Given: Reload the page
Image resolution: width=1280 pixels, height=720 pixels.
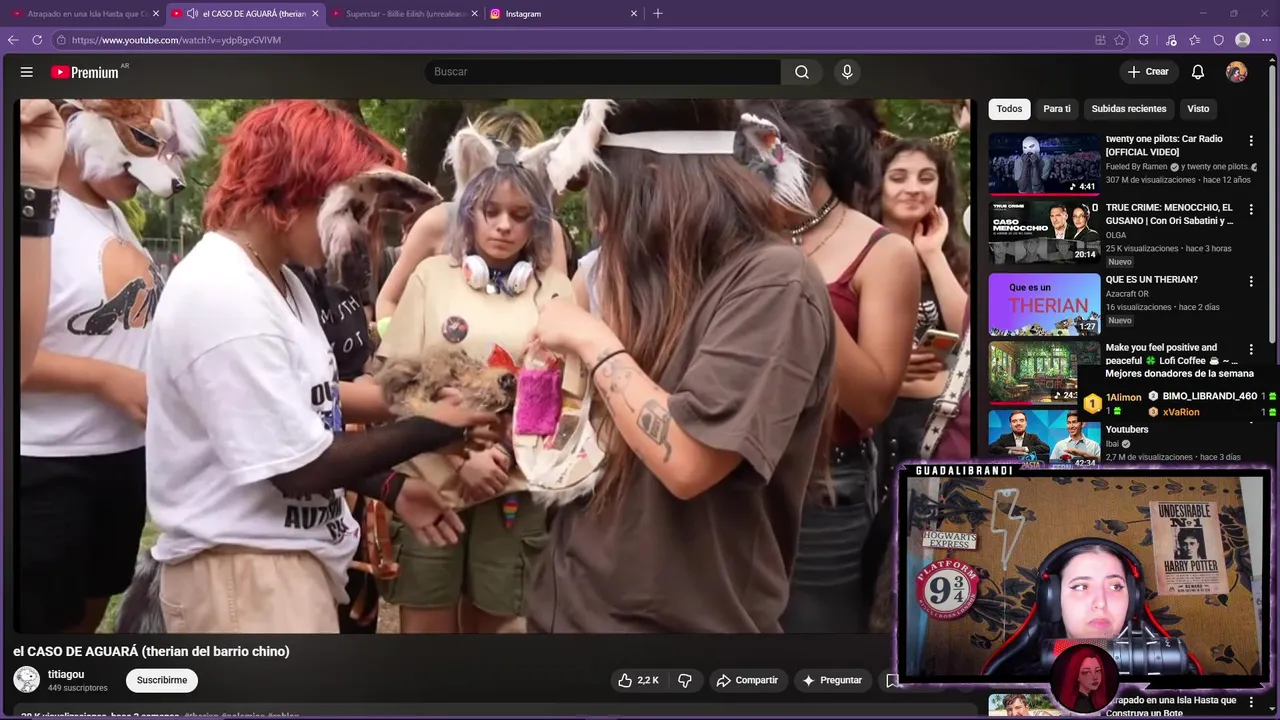Looking at the screenshot, I should tap(37, 40).
